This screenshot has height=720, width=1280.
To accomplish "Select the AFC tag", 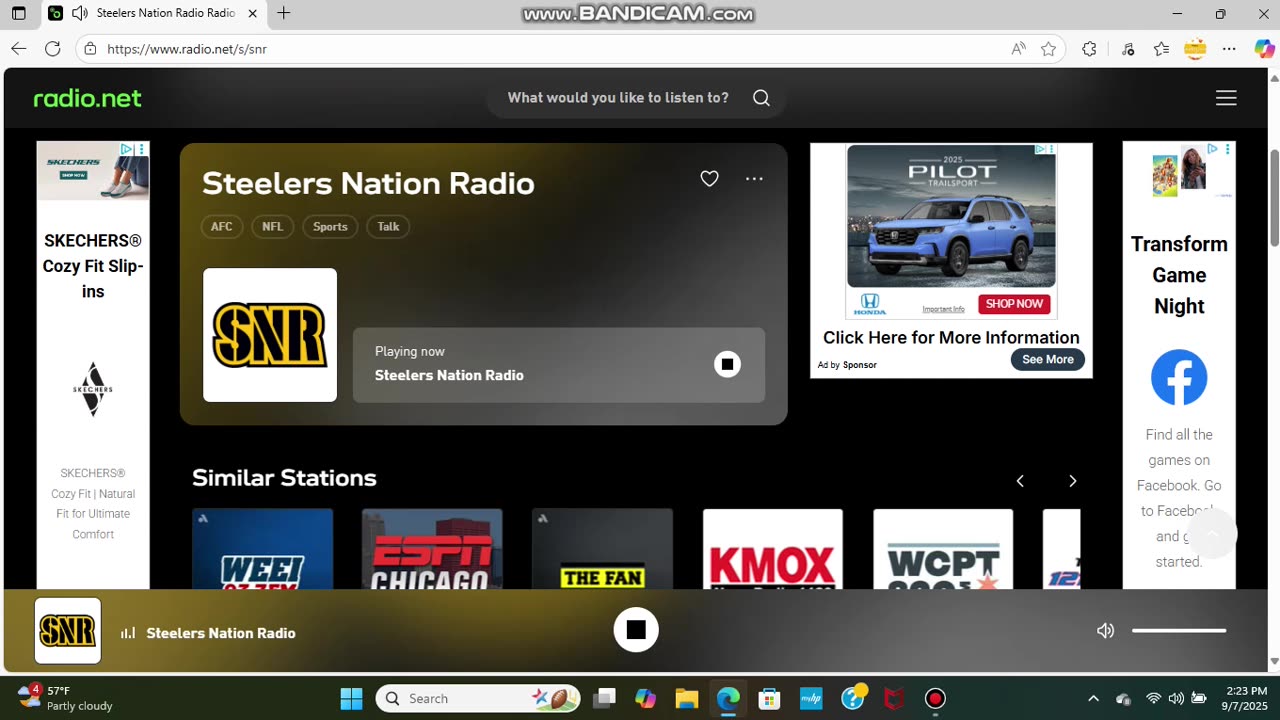I will [222, 227].
